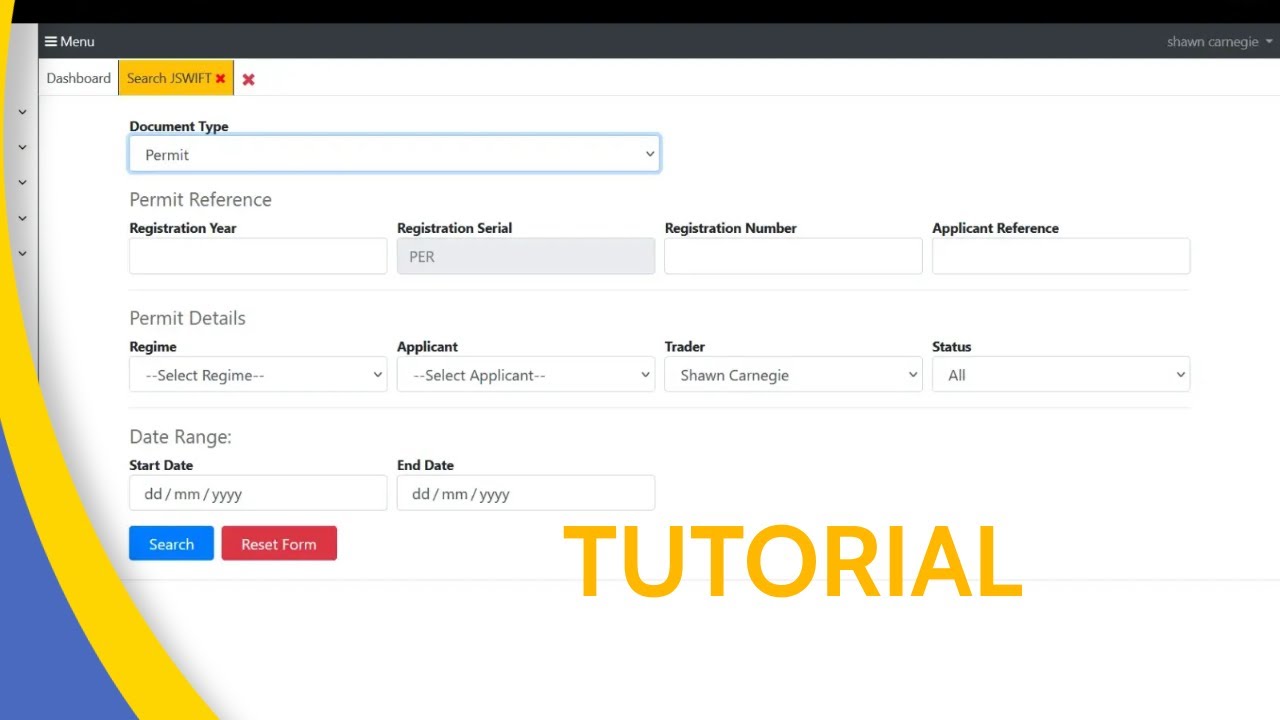
Task: Open the Status dropdown showing All
Action: 1061,375
